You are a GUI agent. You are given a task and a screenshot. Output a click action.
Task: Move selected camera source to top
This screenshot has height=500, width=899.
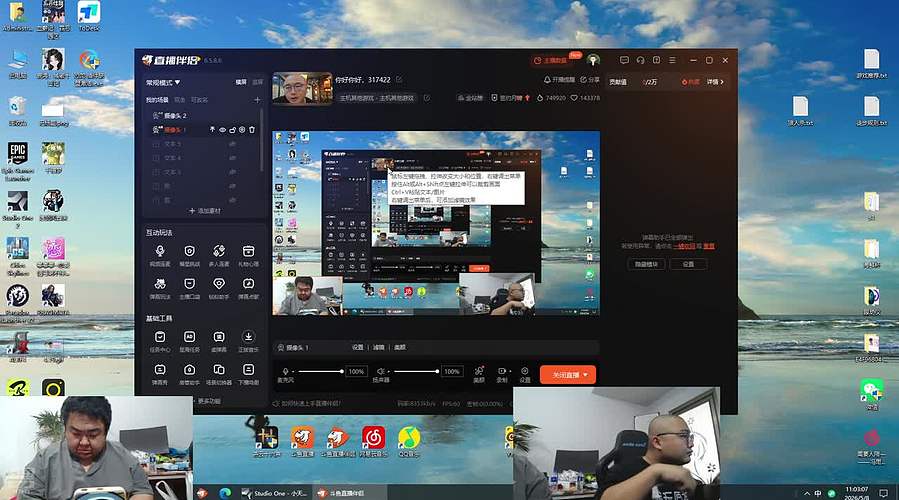213,130
